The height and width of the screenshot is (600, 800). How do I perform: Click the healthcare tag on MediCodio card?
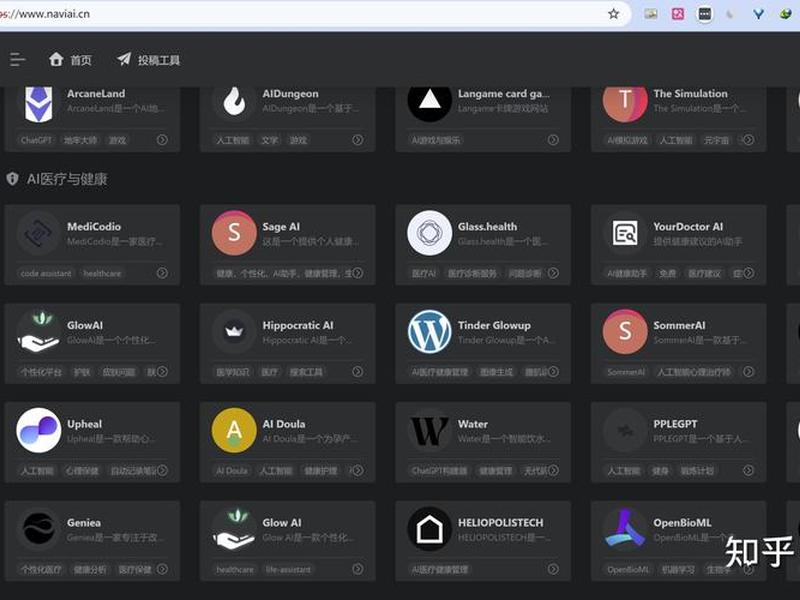tap(102, 273)
